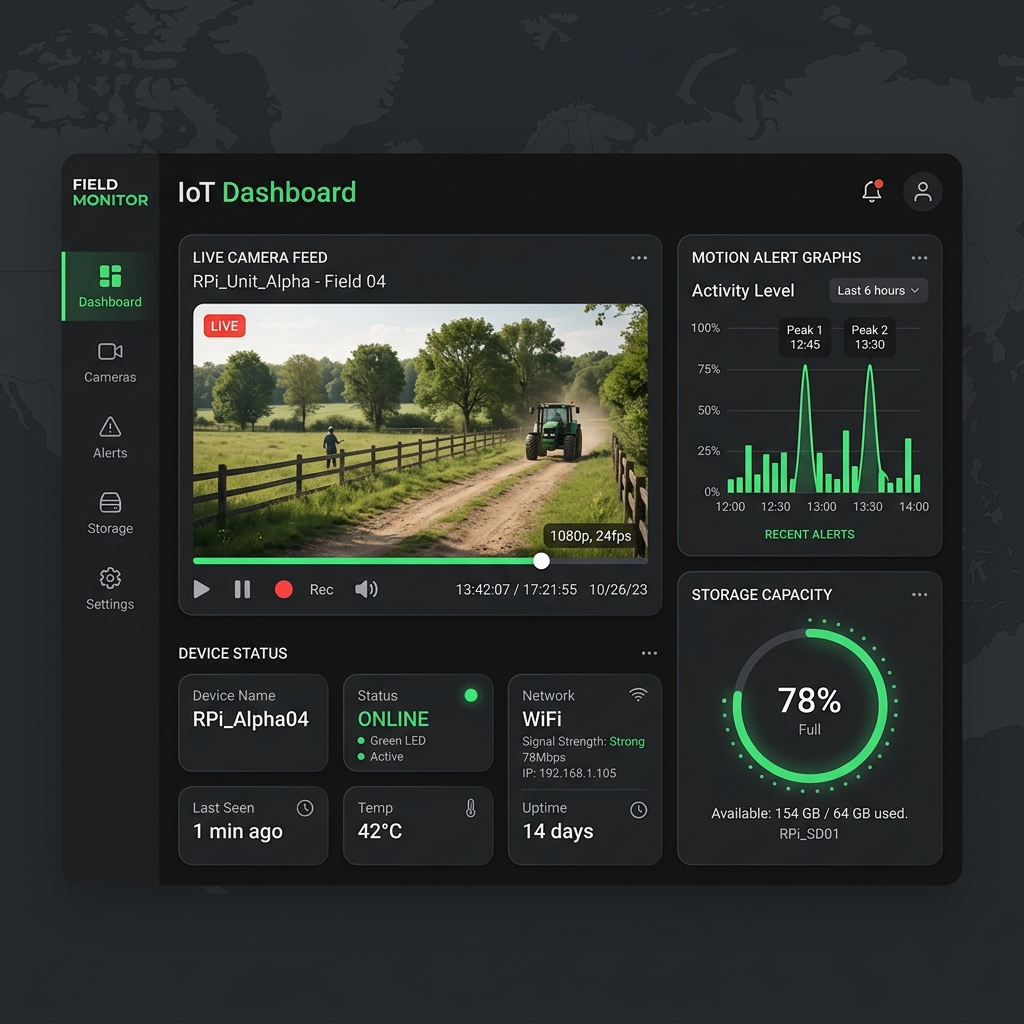The width and height of the screenshot is (1024, 1024).
Task: Open Storage Capacity options menu
Action: [919, 594]
